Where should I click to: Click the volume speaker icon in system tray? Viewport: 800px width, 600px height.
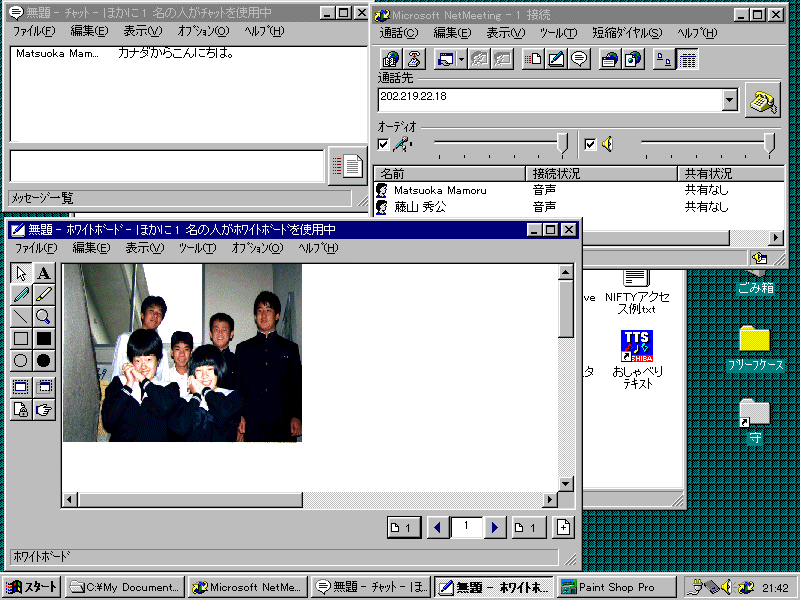pyautogui.click(x=727, y=587)
